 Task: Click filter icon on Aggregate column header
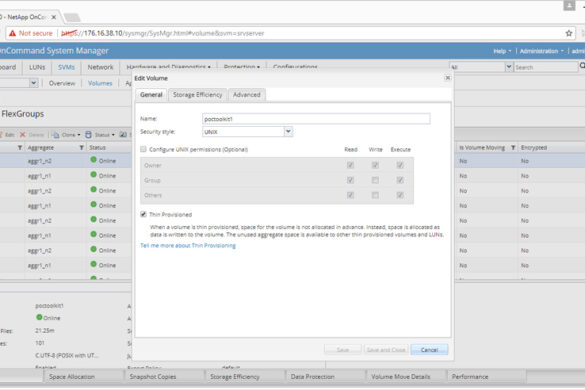(81, 148)
